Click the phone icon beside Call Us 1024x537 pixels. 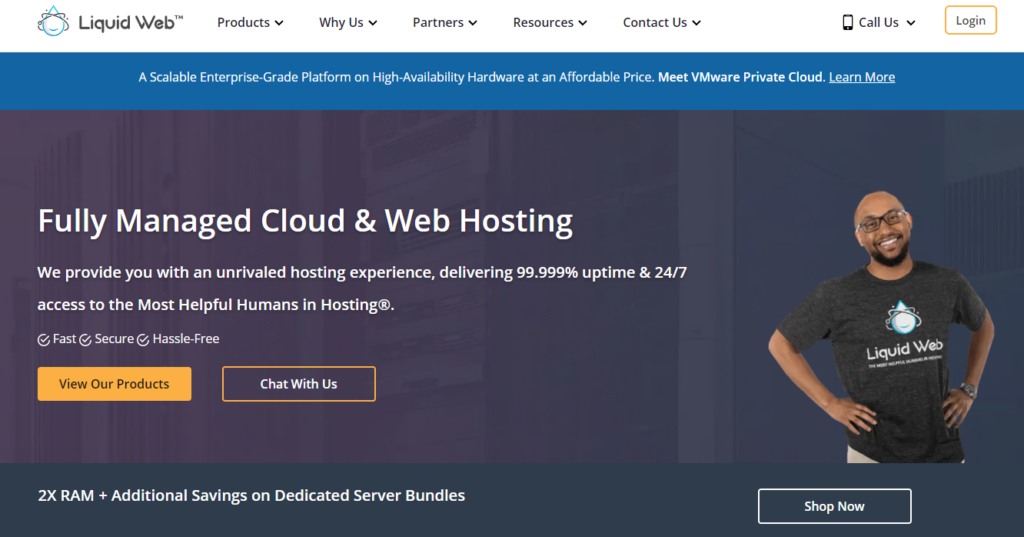(x=848, y=22)
